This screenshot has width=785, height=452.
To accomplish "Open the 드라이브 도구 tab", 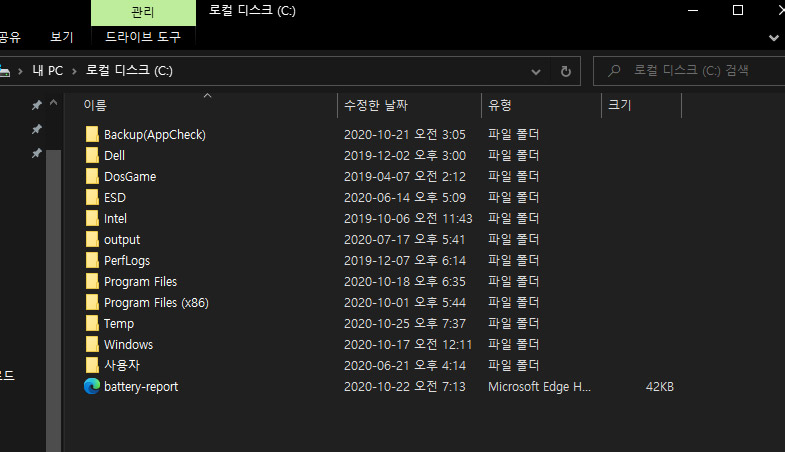I will 142,37.
